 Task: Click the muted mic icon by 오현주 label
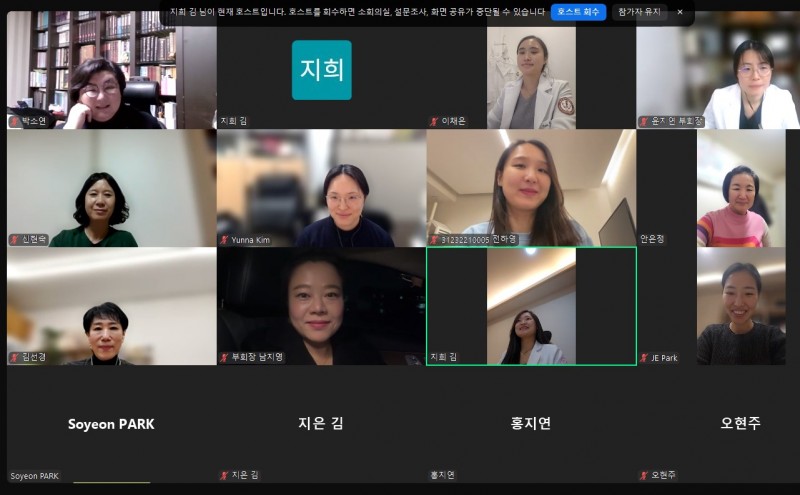(x=645, y=475)
